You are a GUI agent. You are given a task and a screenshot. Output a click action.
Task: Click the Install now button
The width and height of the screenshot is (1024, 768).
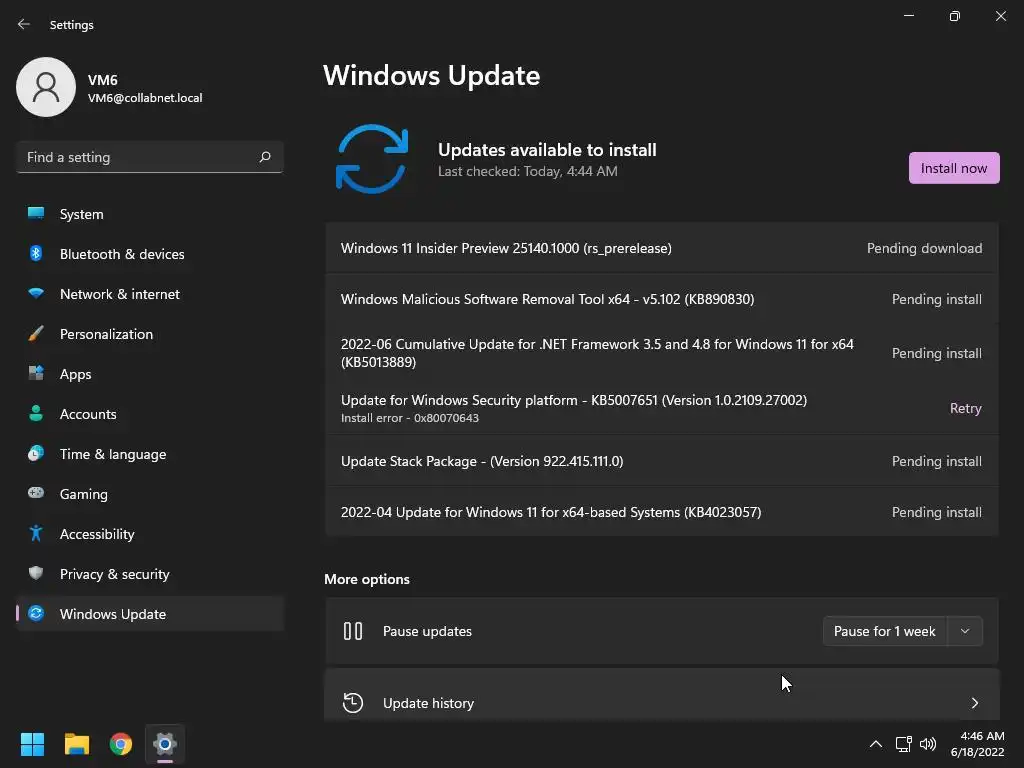pyautogui.click(x=953, y=168)
